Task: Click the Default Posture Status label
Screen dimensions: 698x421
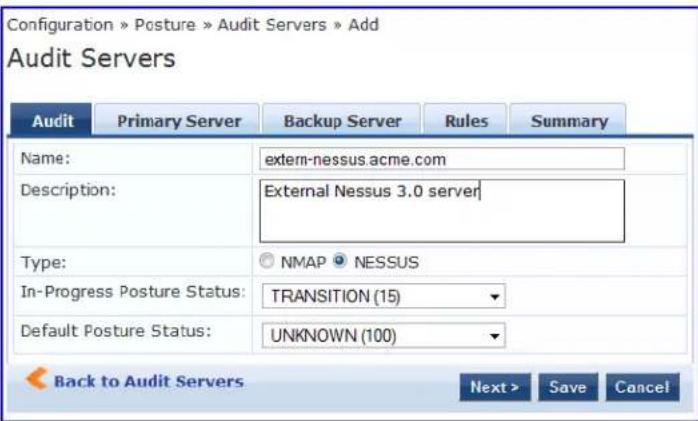Action: coord(116,331)
